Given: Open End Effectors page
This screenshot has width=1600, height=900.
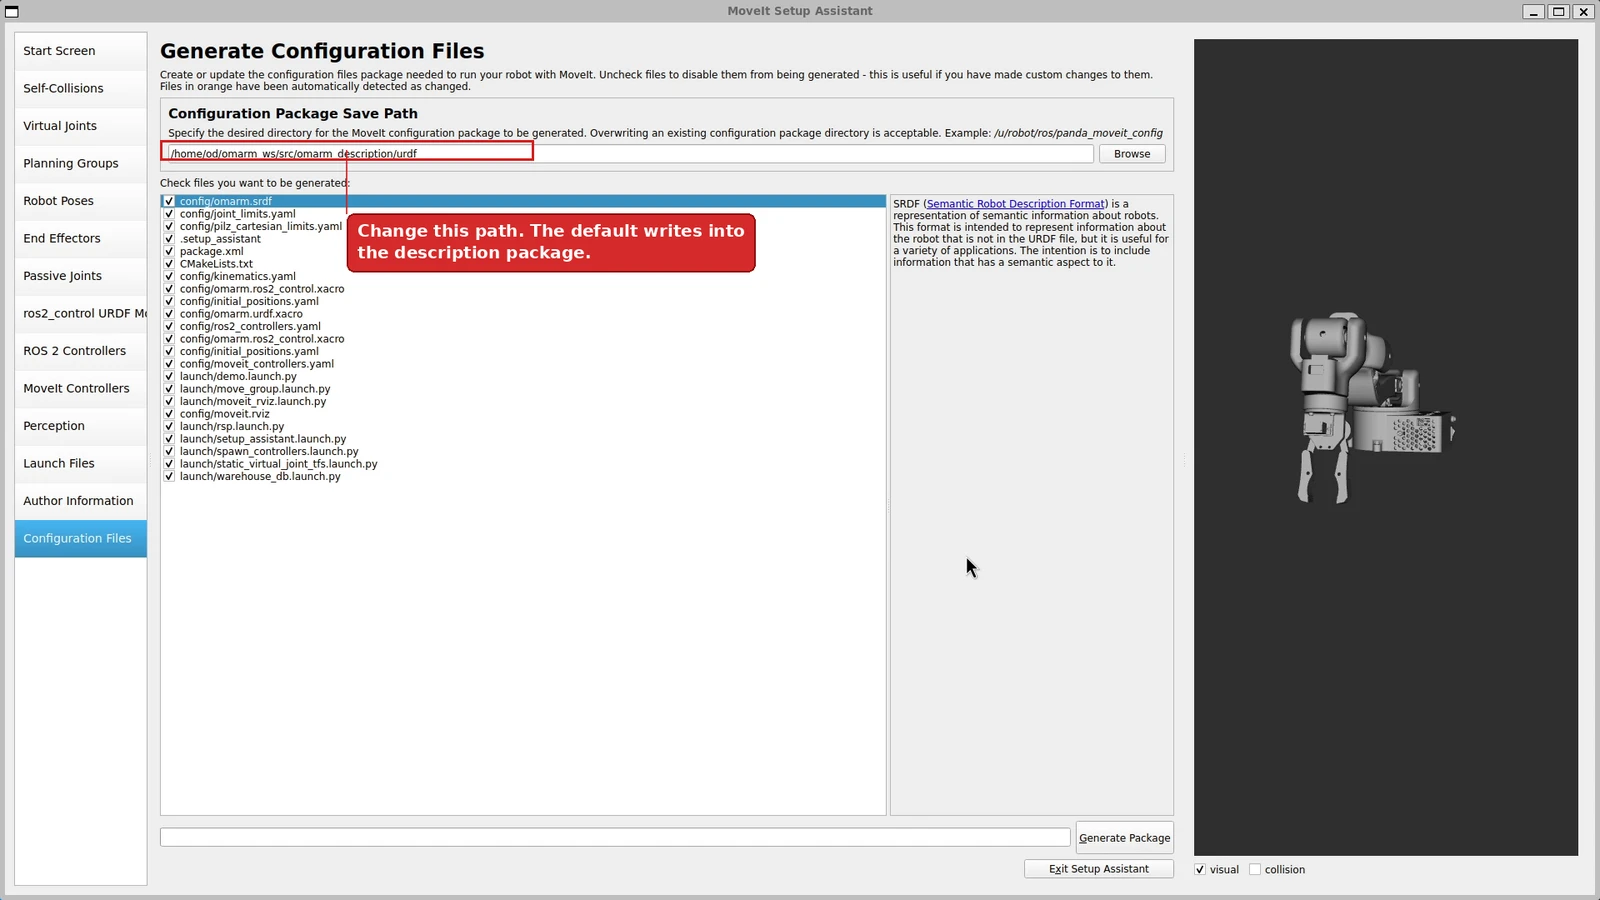Looking at the screenshot, I should [80, 238].
